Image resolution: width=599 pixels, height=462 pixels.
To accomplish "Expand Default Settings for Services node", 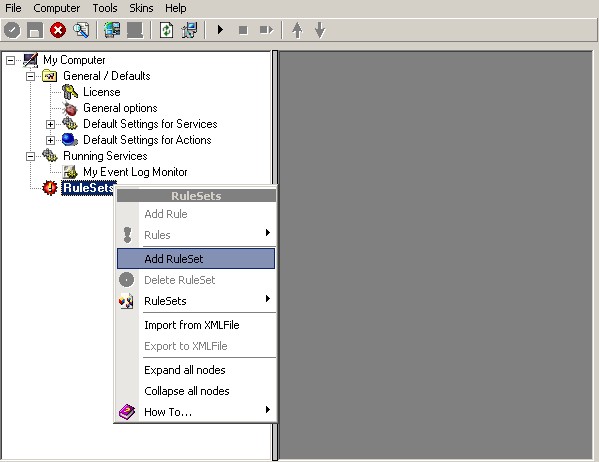I will coord(50,124).
